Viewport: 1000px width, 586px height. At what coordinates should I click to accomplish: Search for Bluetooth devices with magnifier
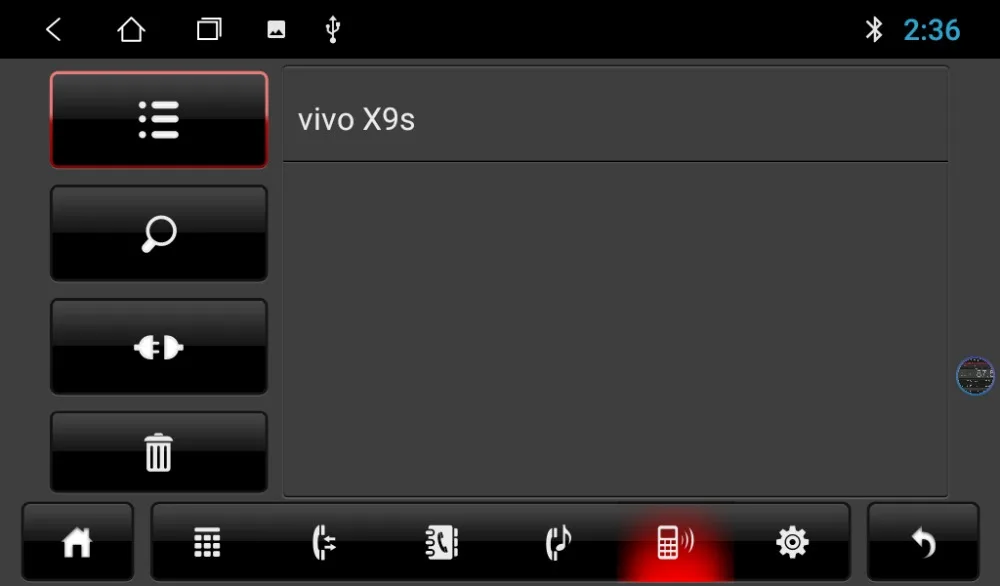tap(159, 233)
